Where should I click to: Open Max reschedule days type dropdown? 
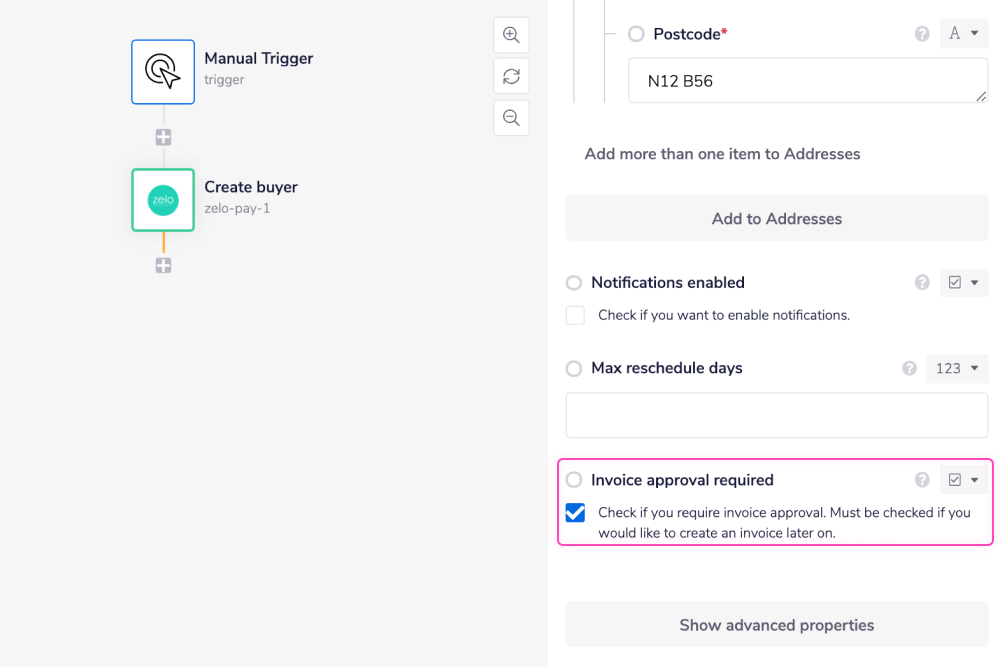point(957,368)
